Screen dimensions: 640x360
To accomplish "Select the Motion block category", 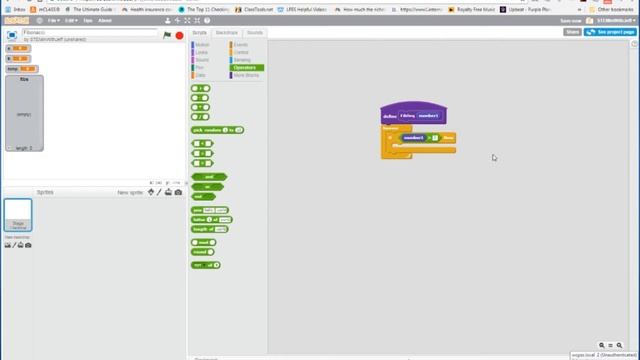I will point(201,45).
